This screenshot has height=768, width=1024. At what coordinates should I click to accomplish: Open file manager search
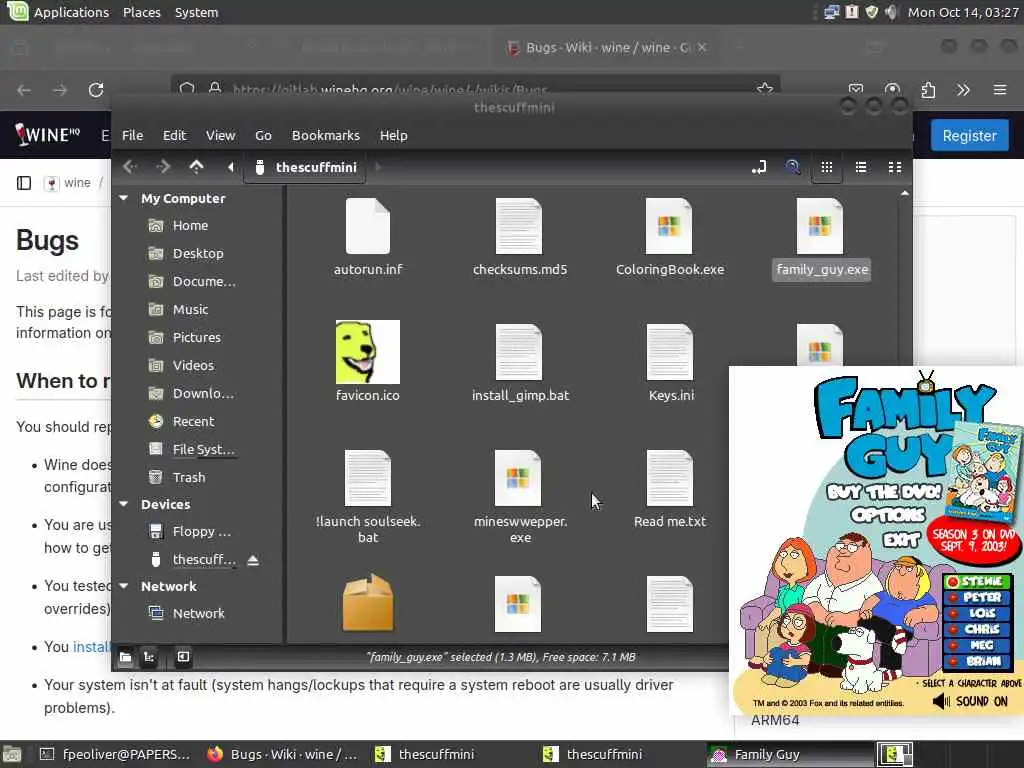[793, 168]
